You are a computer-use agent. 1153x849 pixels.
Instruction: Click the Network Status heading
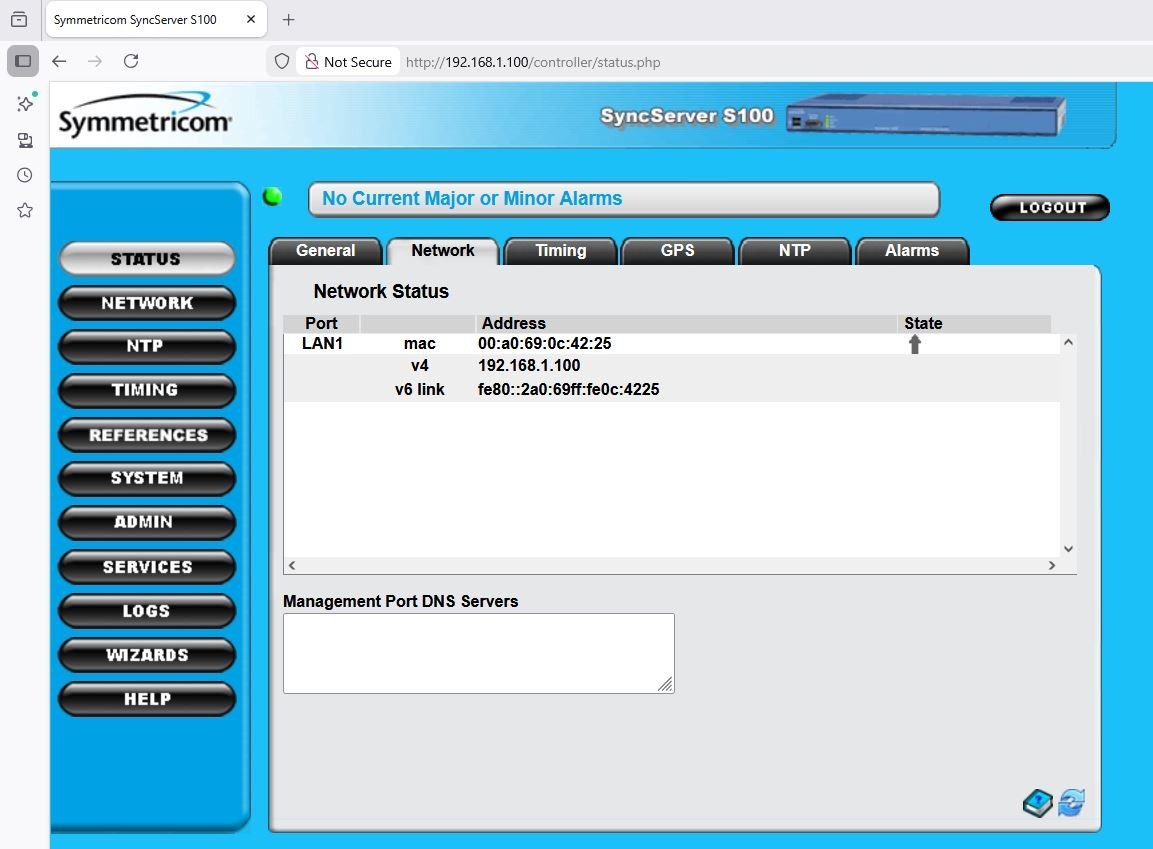(x=381, y=292)
